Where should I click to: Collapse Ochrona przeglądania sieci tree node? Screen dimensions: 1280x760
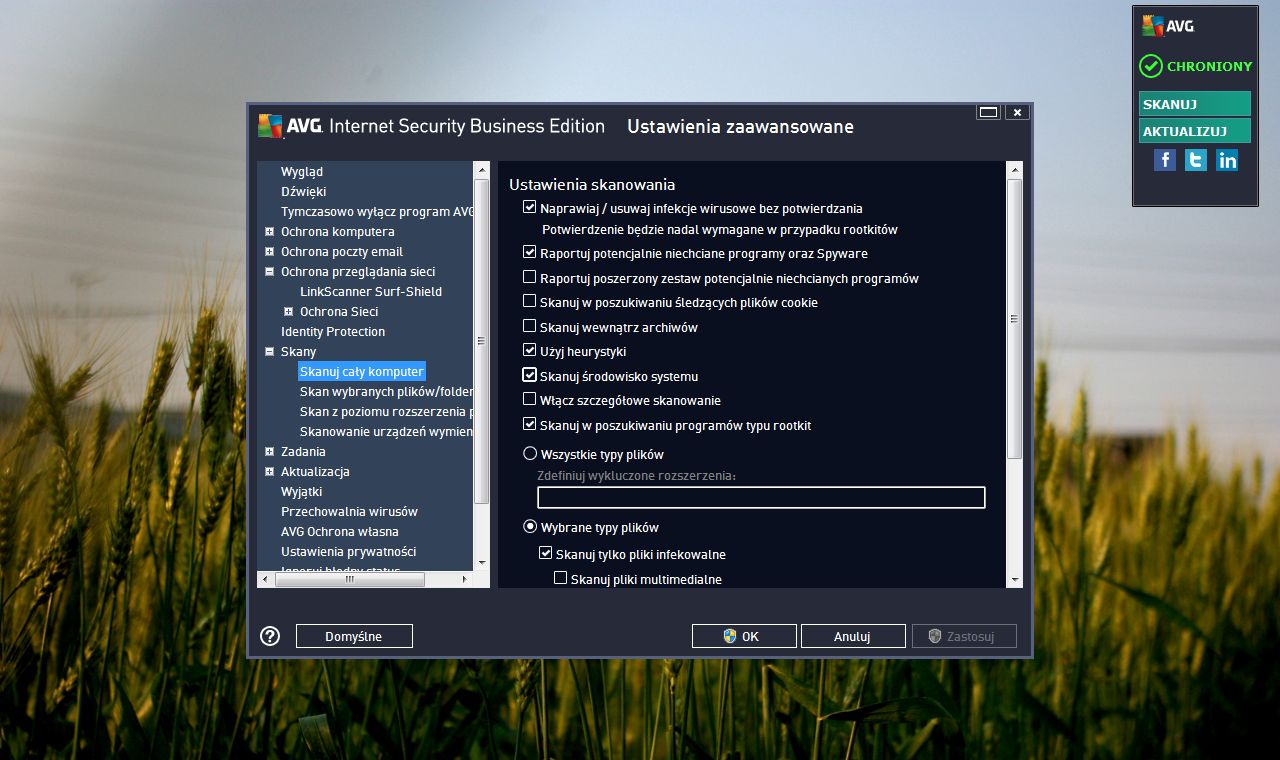pos(270,272)
